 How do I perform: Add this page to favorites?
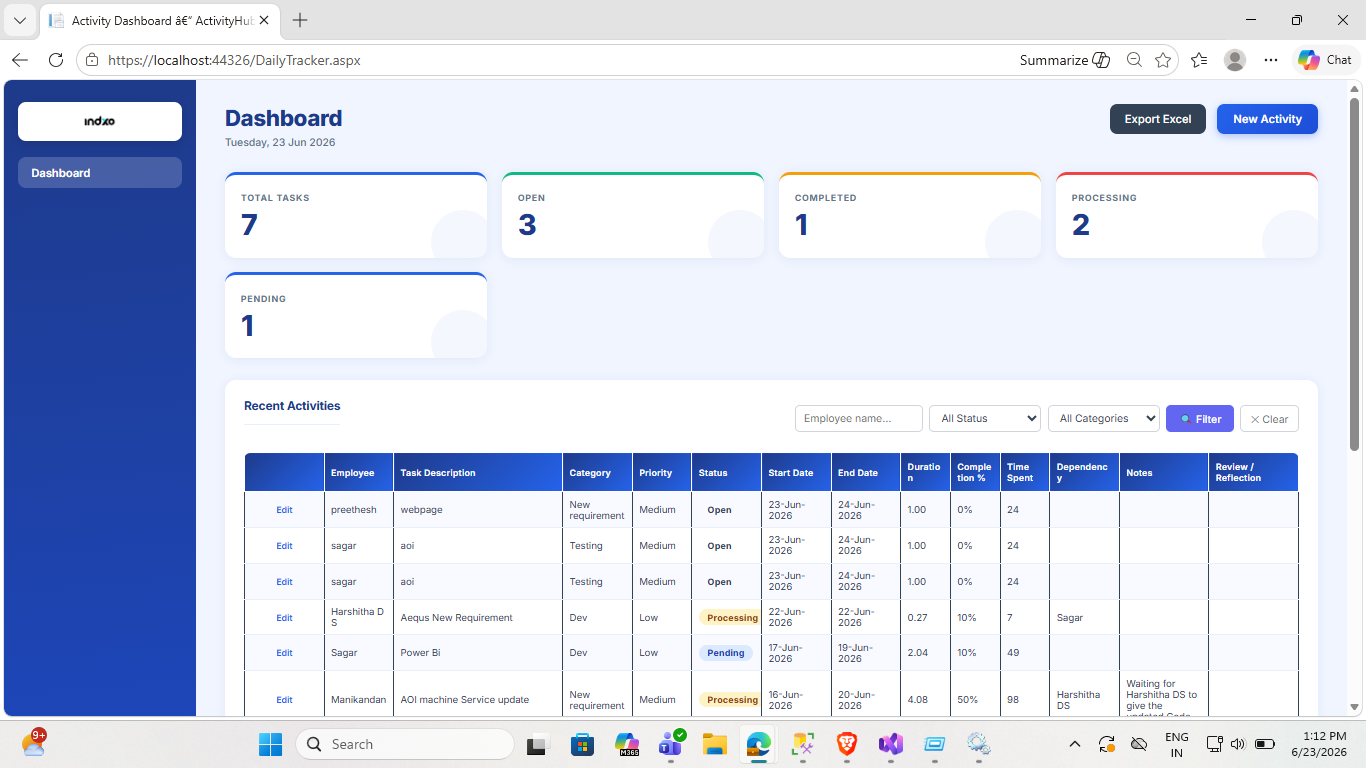(1163, 60)
